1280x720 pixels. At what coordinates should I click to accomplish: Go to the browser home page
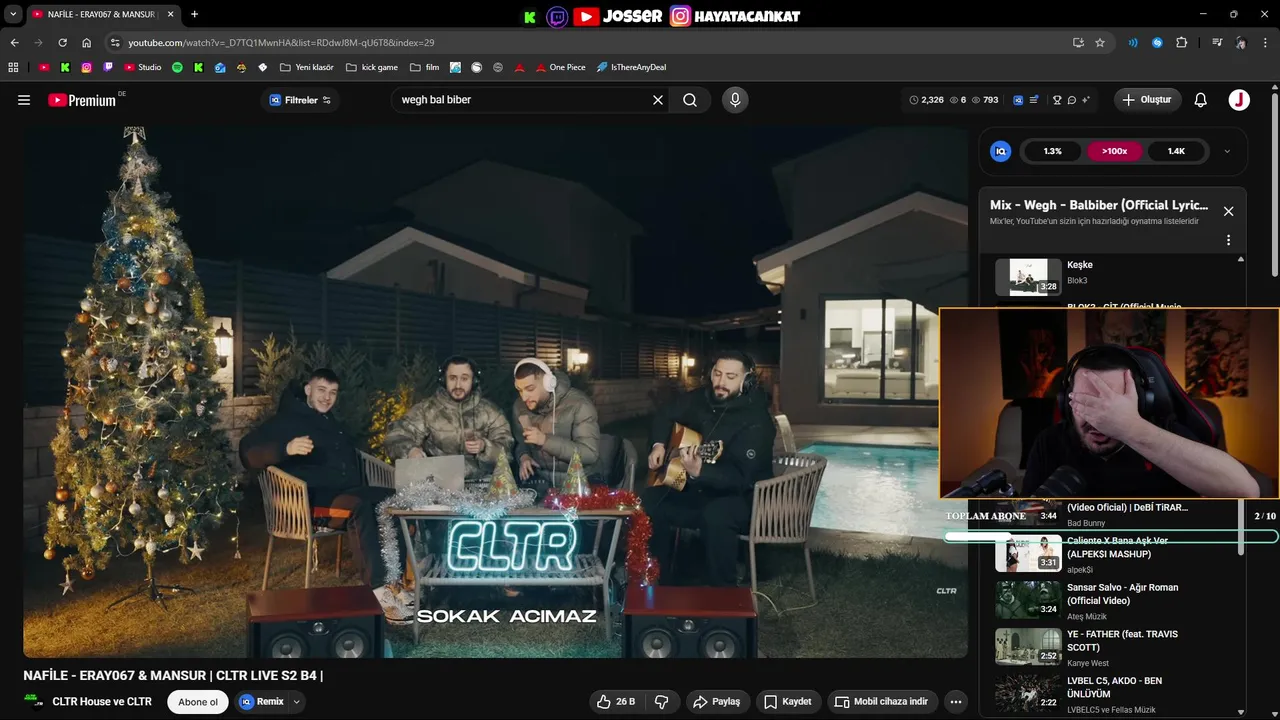pyautogui.click(x=86, y=43)
